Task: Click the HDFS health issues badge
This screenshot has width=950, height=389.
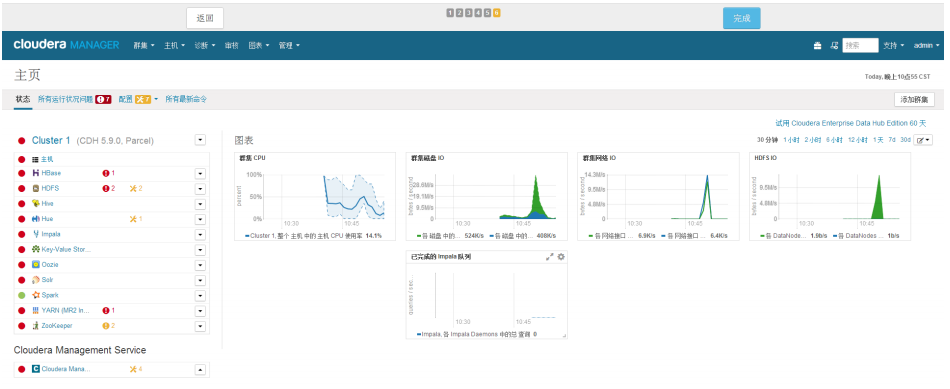Action: tap(109, 188)
